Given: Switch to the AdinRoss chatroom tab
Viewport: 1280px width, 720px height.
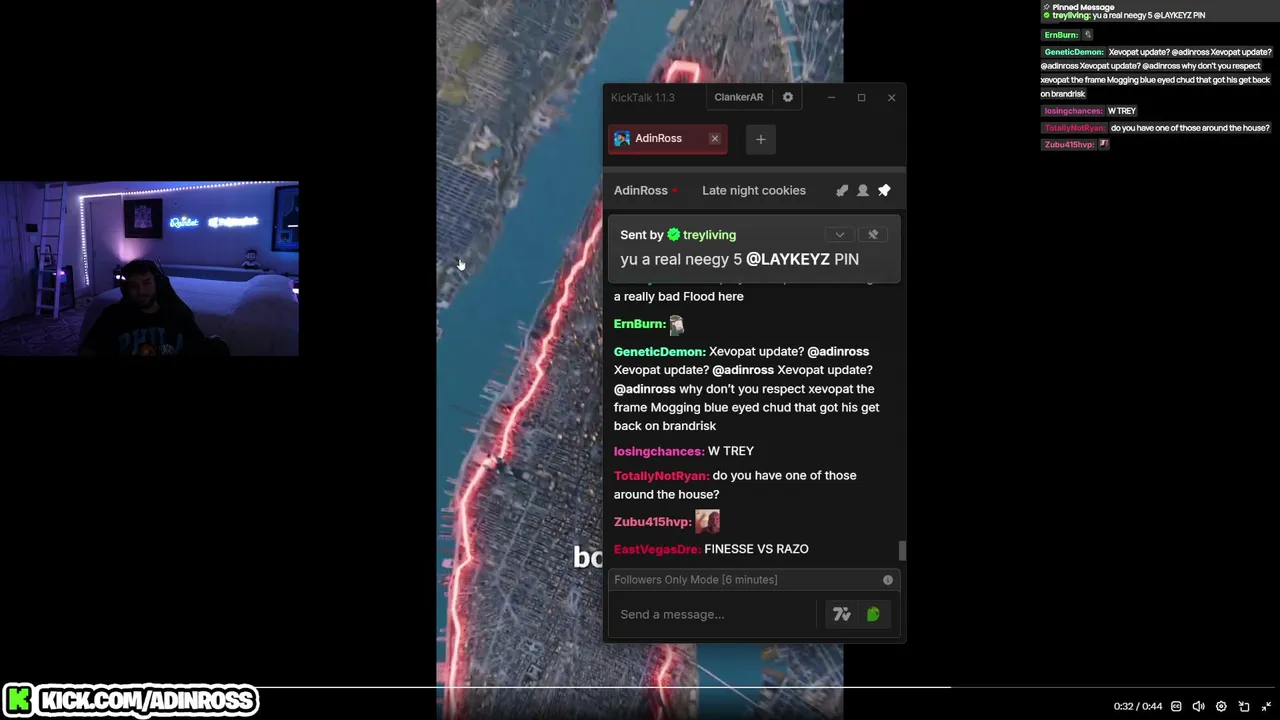Looking at the screenshot, I should (x=667, y=139).
